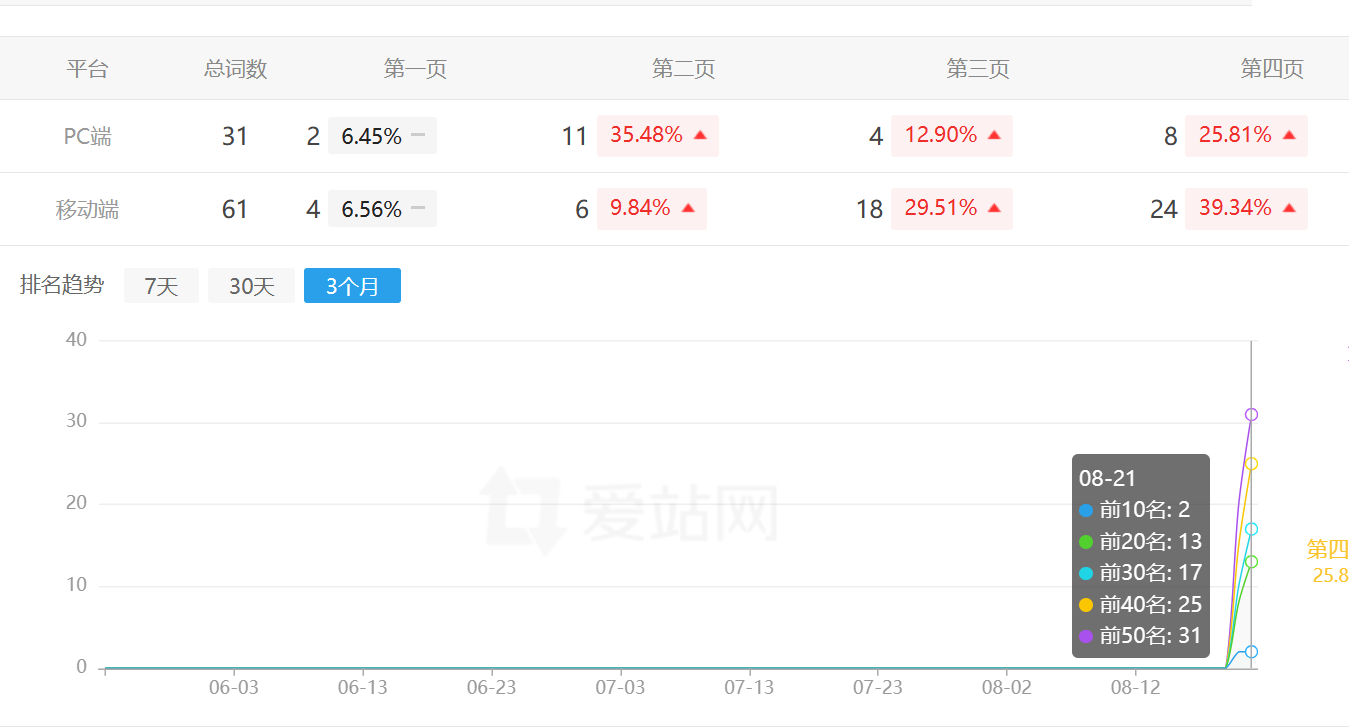Click red up arrow beside 25.81%
Image resolution: width=1349 pixels, height=727 pixels.
(x=1289, y=135)
